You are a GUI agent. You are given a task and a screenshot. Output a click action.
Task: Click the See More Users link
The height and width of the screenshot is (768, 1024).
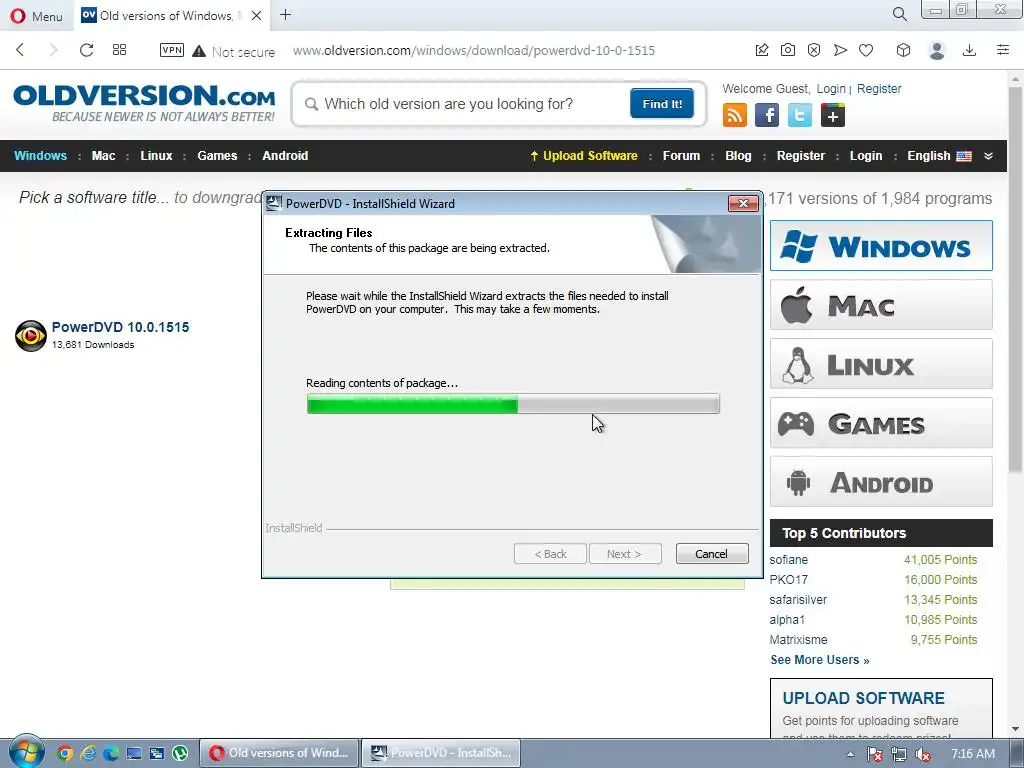pyautogui.click(x=820, y=660)
